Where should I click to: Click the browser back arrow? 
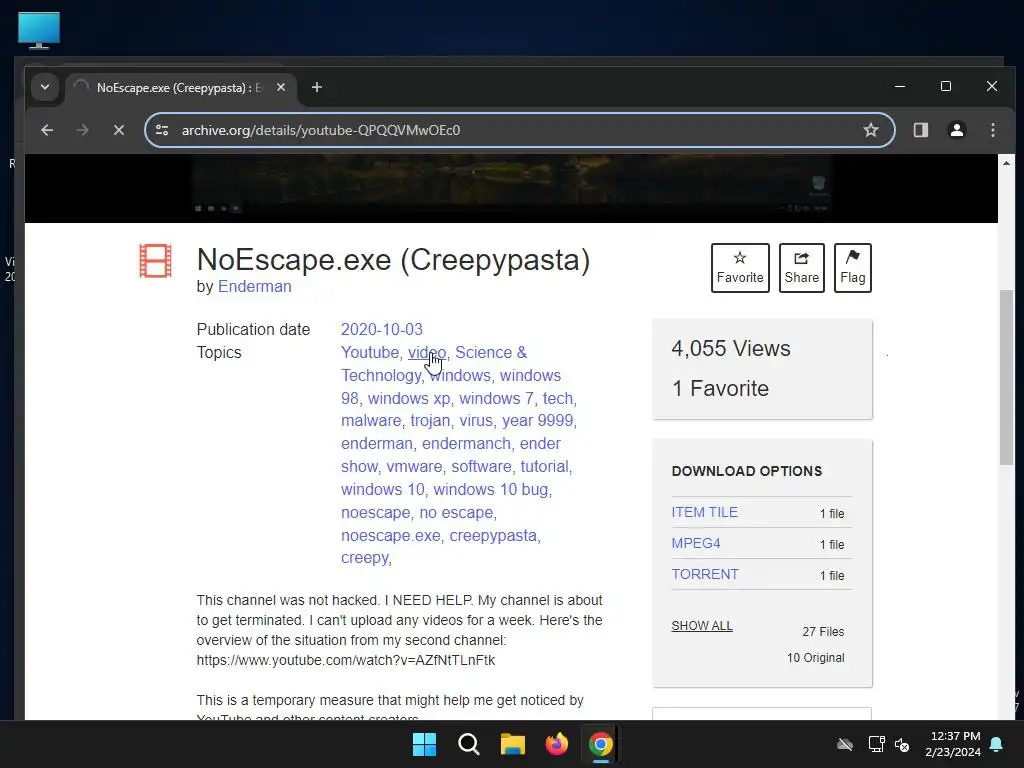(x=47, y=130)
